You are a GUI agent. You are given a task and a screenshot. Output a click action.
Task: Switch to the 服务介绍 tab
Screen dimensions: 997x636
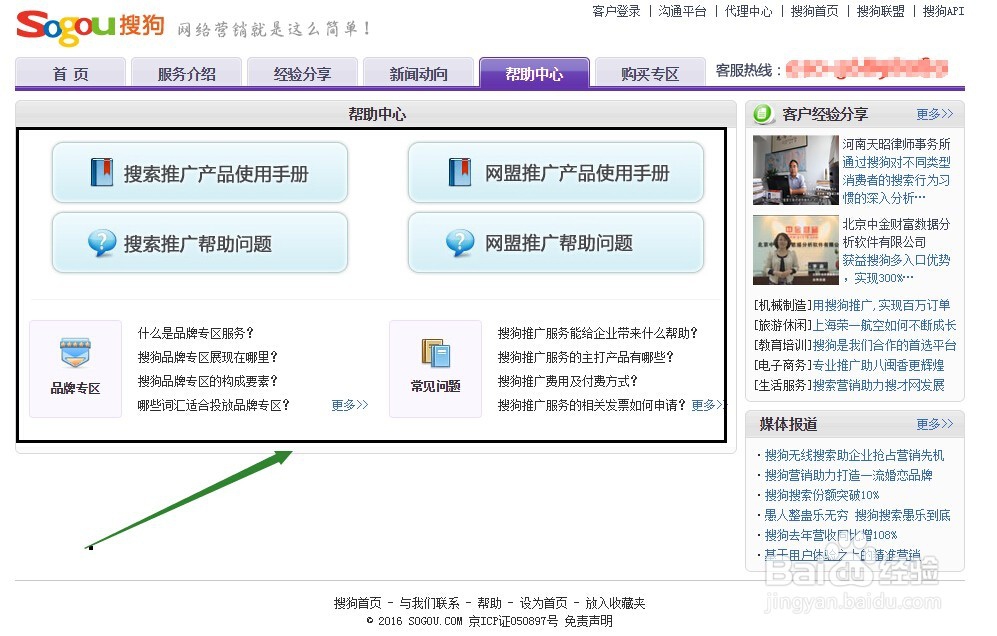pos(186,72)
